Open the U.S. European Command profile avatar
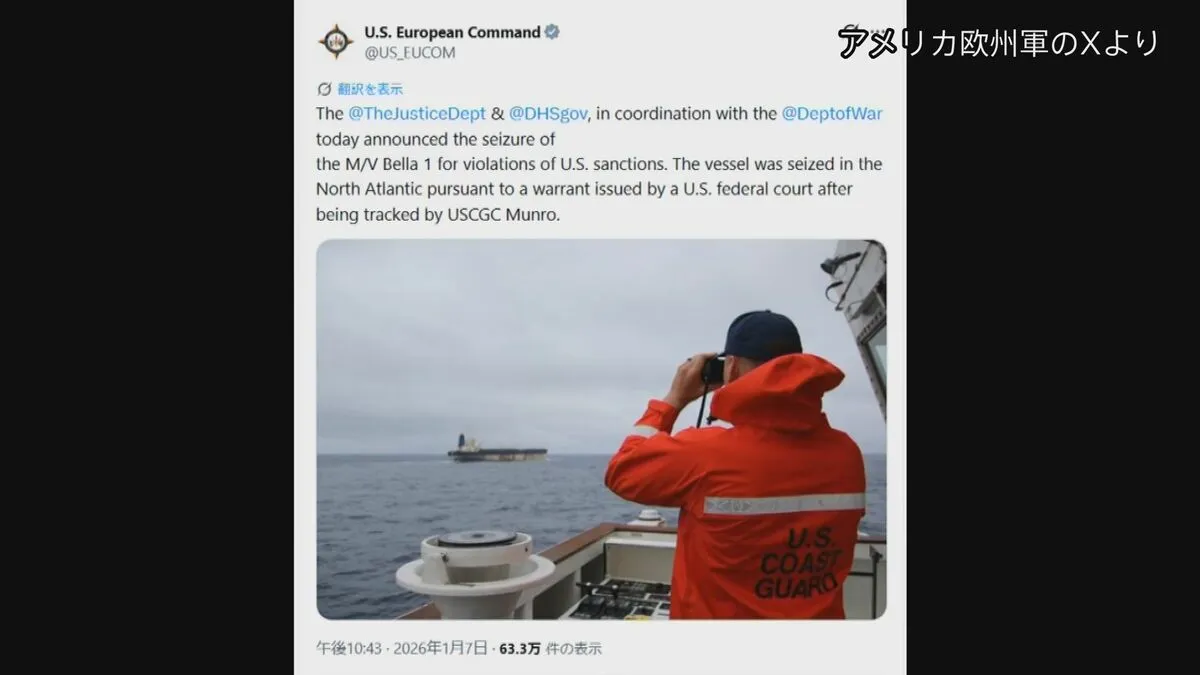 [336, 41]
